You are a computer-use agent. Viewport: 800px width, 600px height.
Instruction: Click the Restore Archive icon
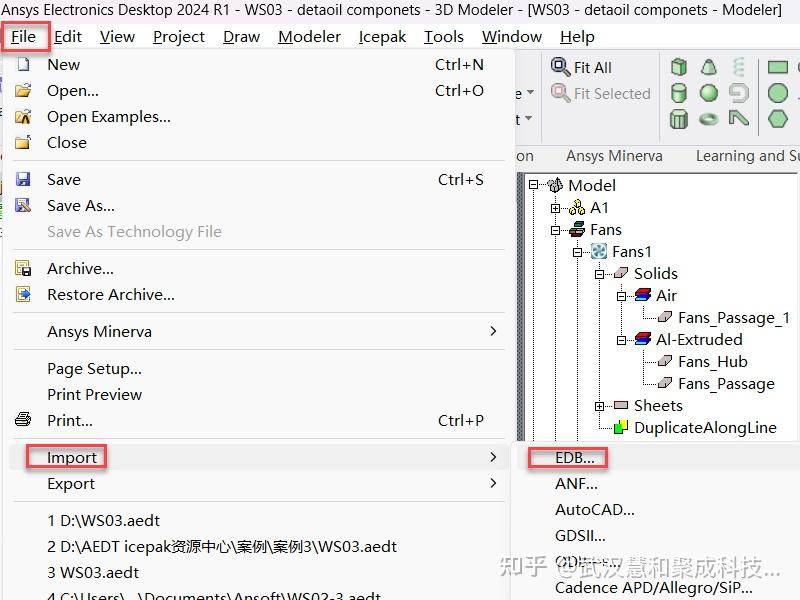pyautogui.click(x=23, y=294)
